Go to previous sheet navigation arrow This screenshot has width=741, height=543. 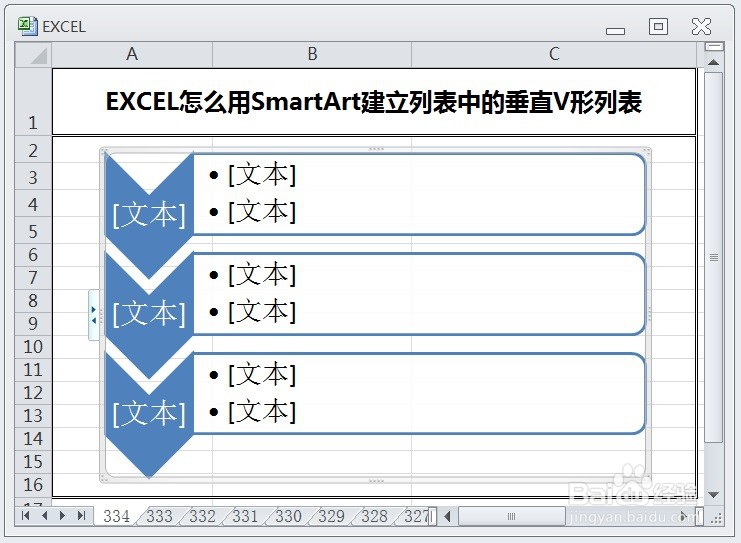pyautogui.click(x=45, y=516)
